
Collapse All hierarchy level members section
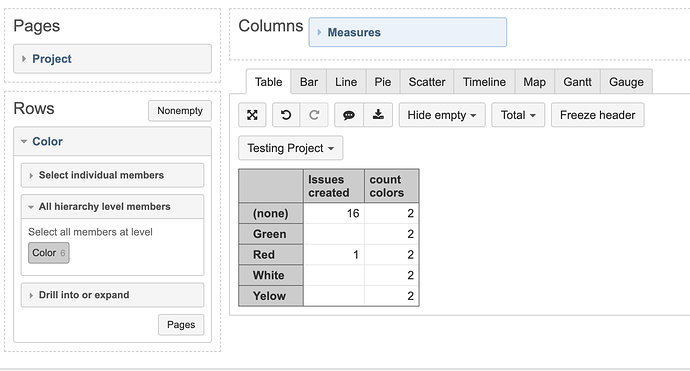112,207
